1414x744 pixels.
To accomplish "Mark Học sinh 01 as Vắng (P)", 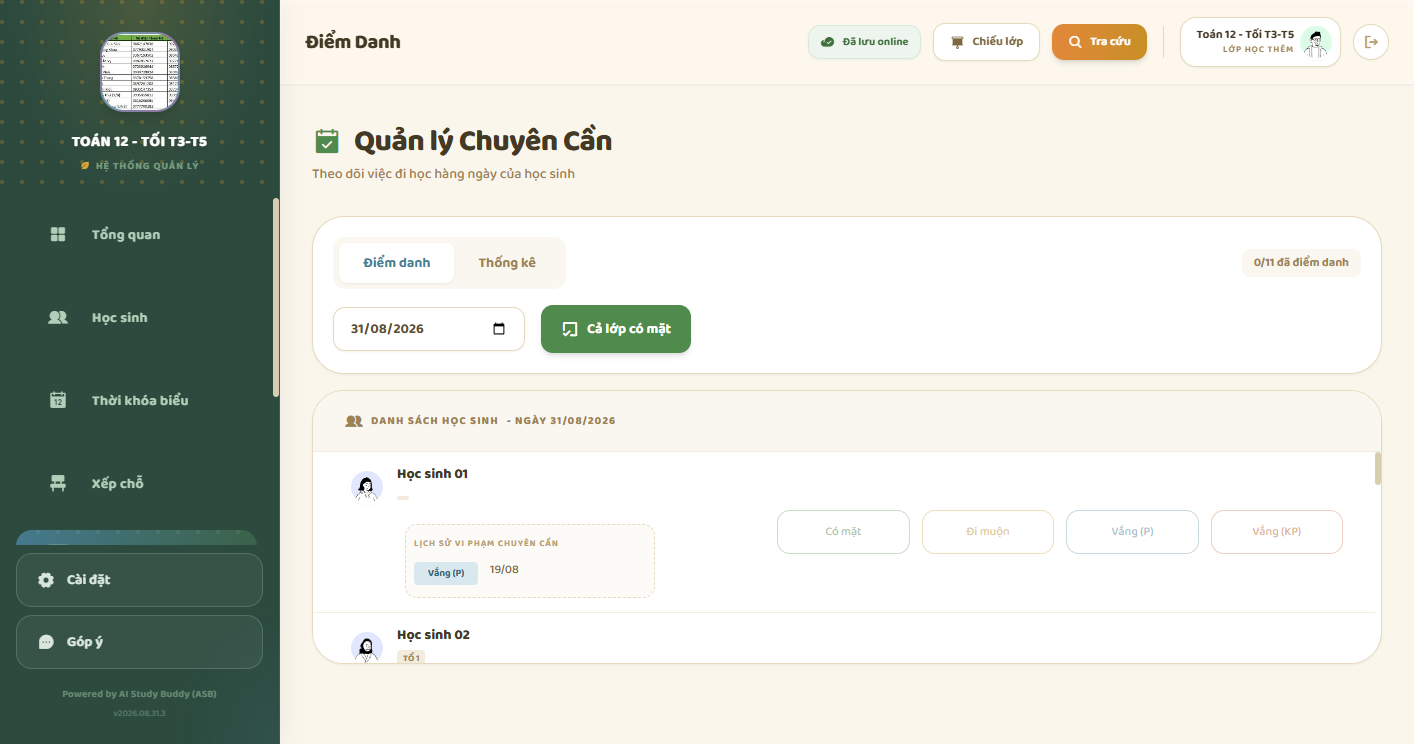I will [x=1132, y=532].
